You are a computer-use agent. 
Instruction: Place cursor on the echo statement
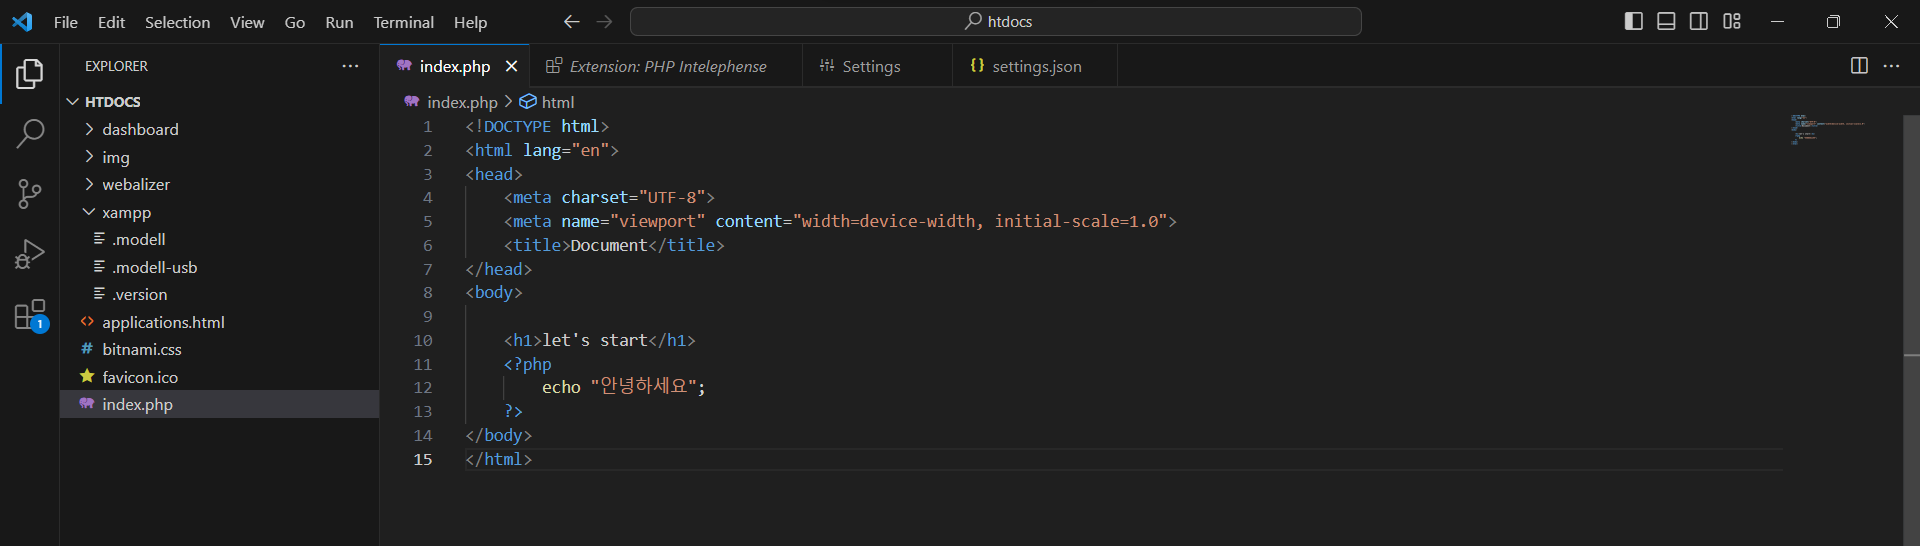click(623, 387)
